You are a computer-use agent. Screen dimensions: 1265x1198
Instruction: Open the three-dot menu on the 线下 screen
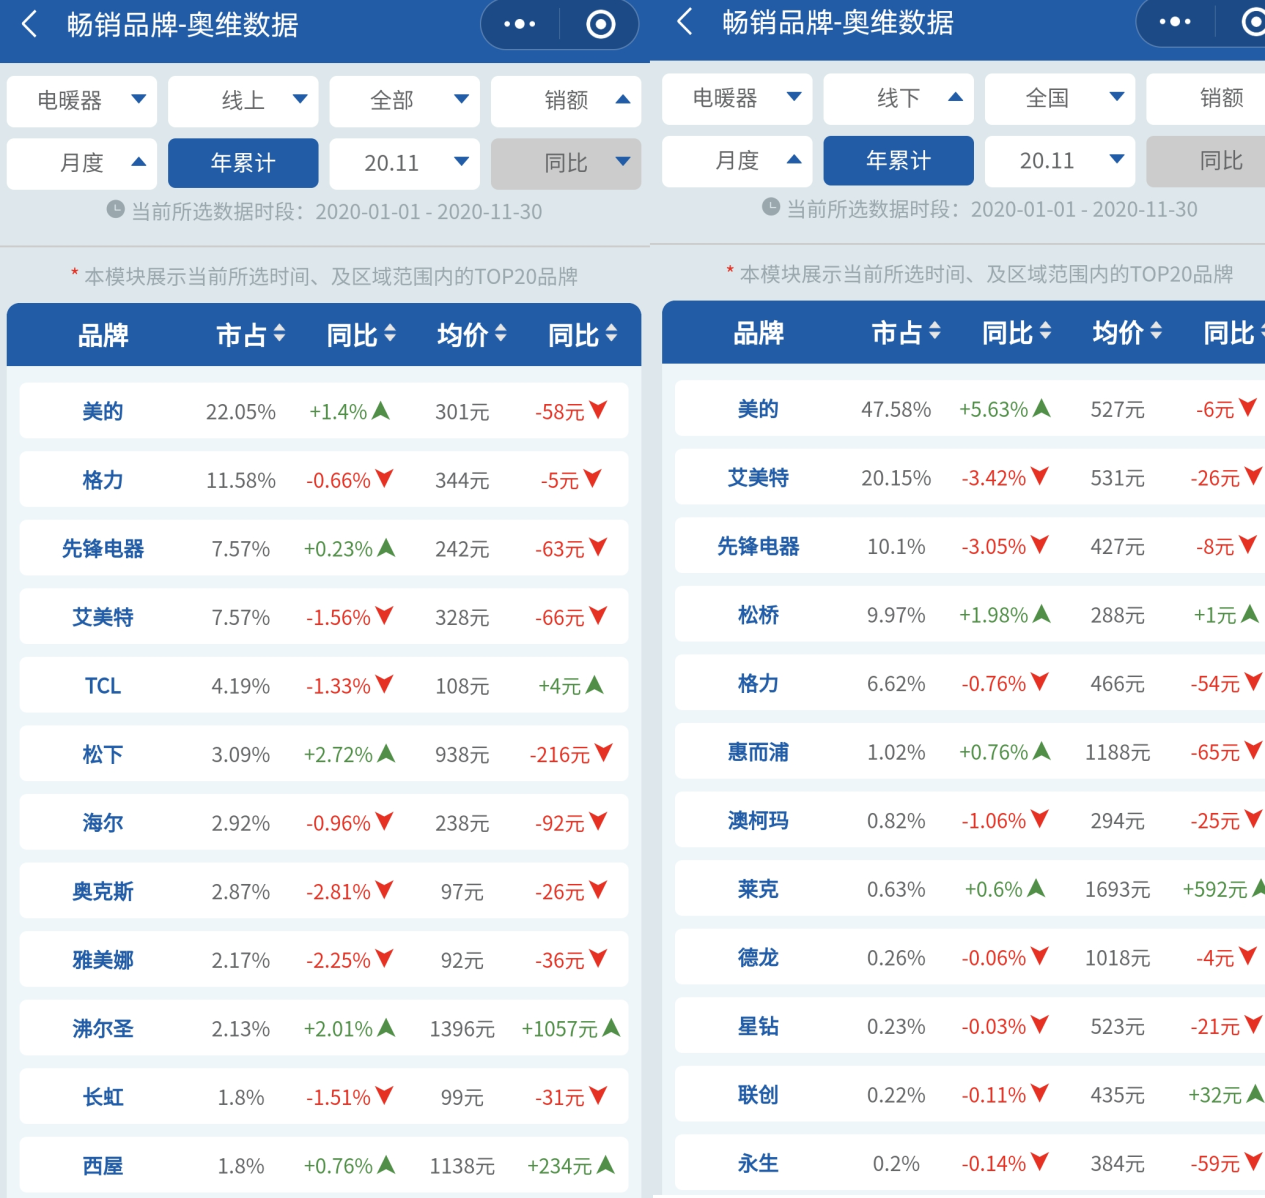[1175, 22]
